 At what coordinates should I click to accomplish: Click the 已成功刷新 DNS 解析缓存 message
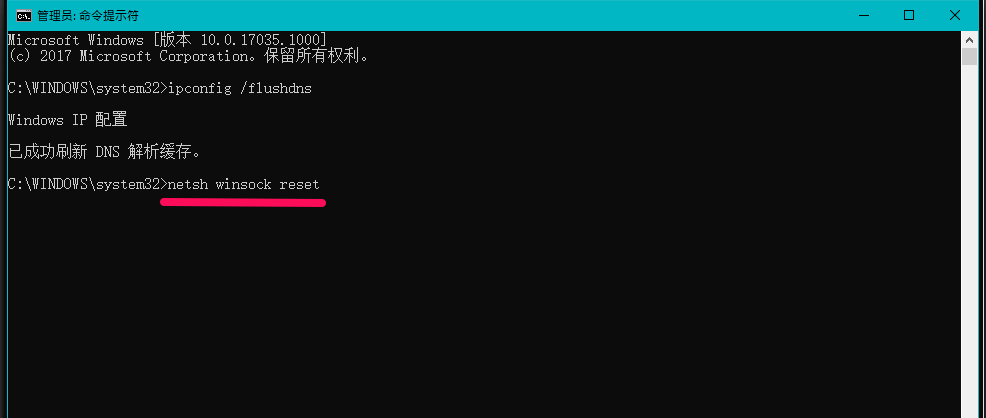104,152
